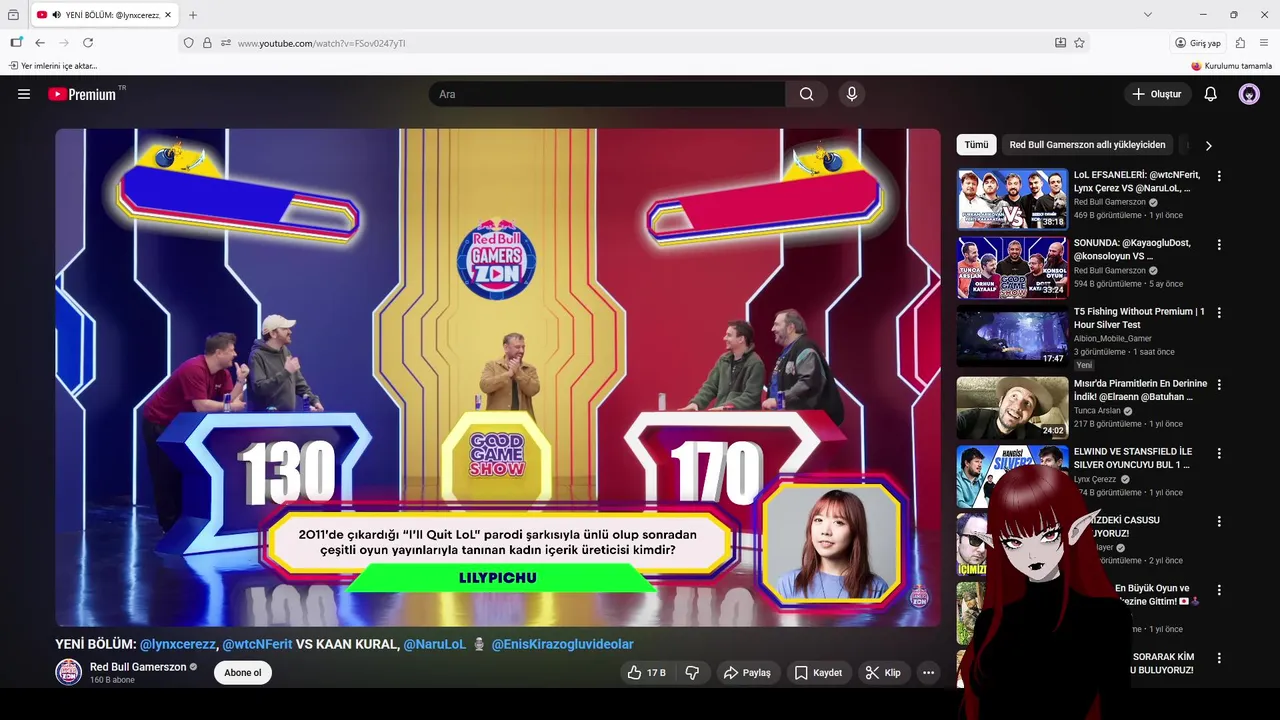Click the search magnifier button

tap(806, 94)
